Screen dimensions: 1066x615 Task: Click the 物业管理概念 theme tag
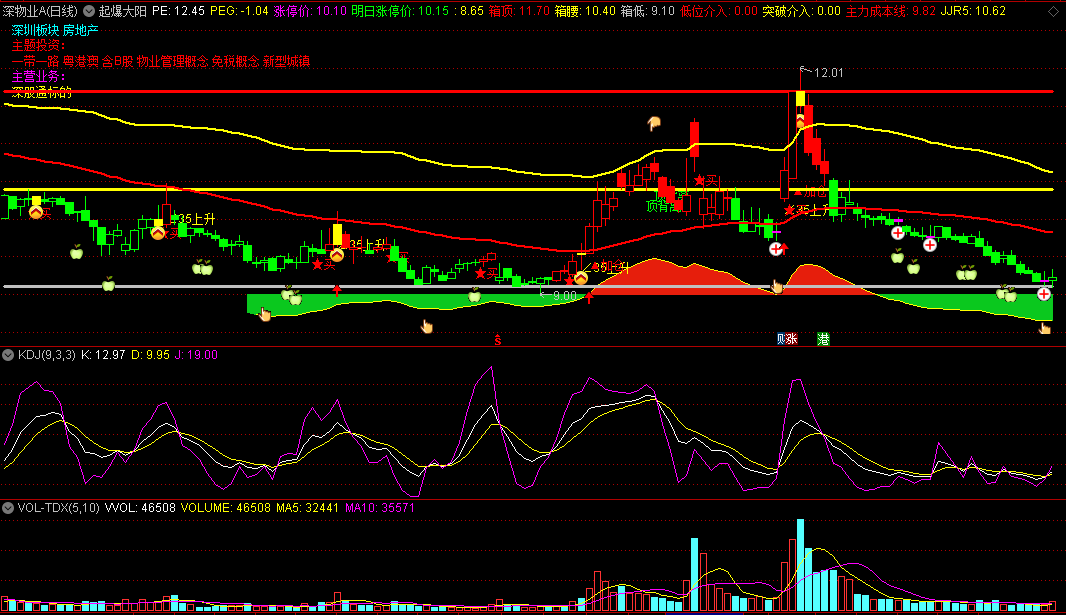[x=172, y=61]
